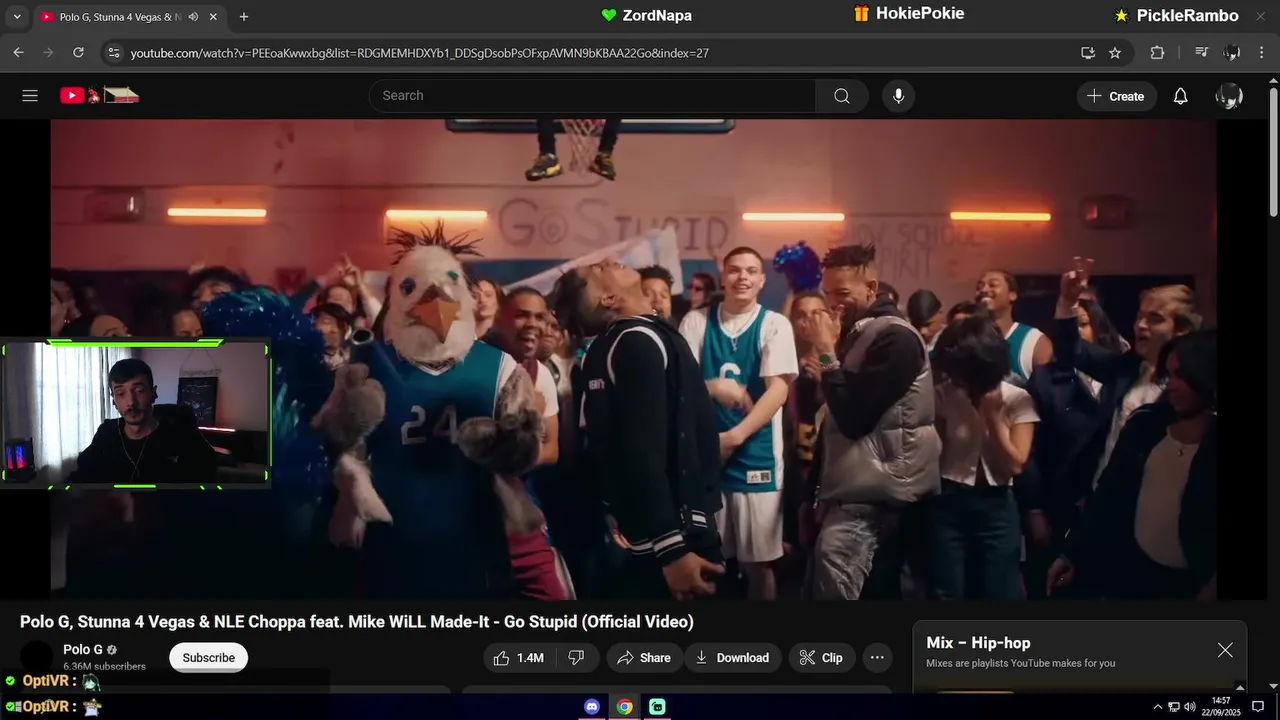This screenshot has height=720, width=1280.
Task: Open Discord from the taskbar
Action: (592, 707)
